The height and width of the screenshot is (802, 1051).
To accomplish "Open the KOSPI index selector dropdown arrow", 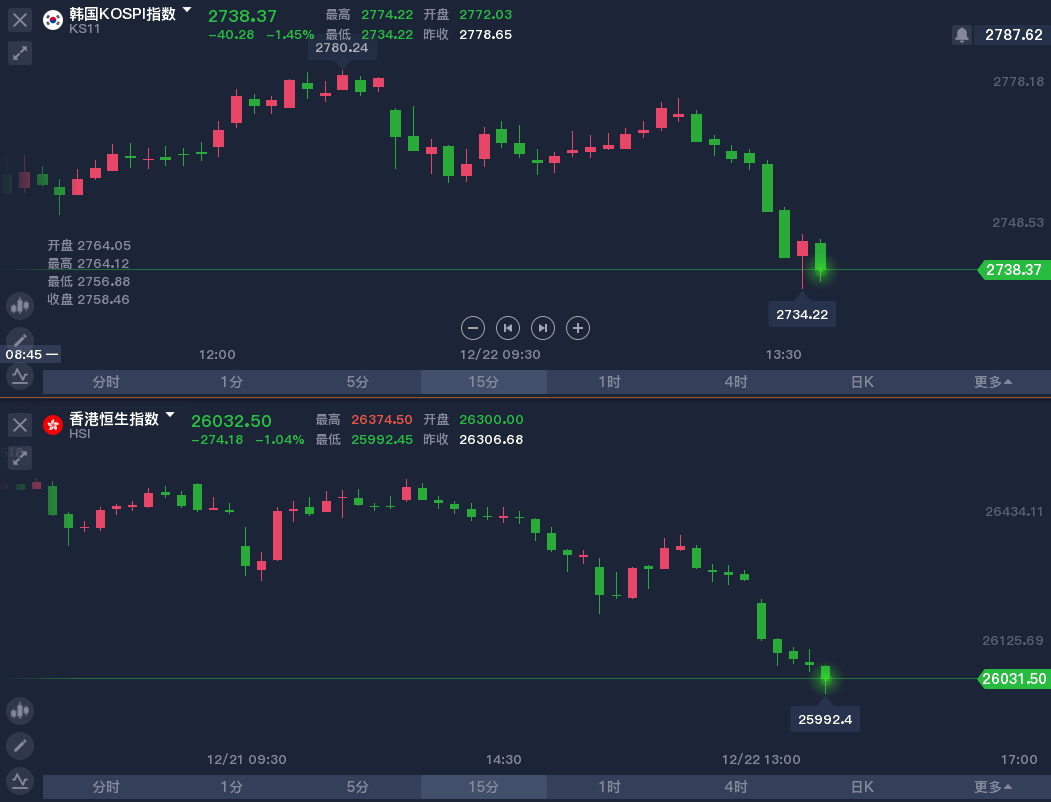I will coord(187,10).
